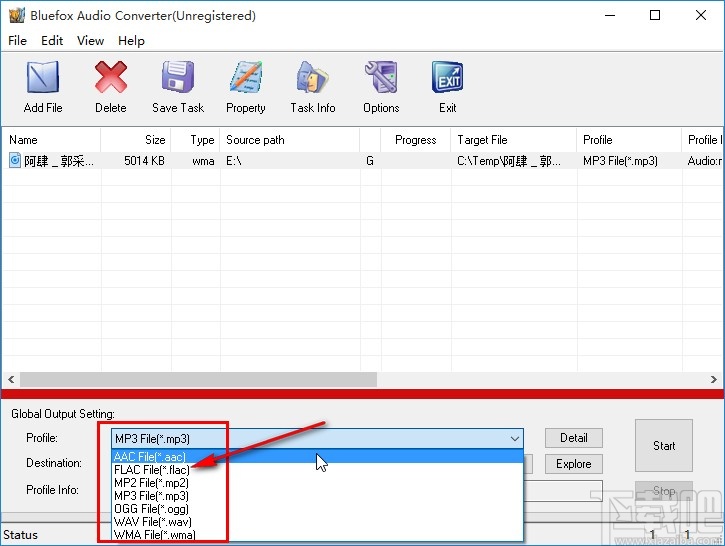Screen dimensions: 725x546
Task: Click the MP3 File(*.mp3) profile cell in the row
Action: point(620,161)
